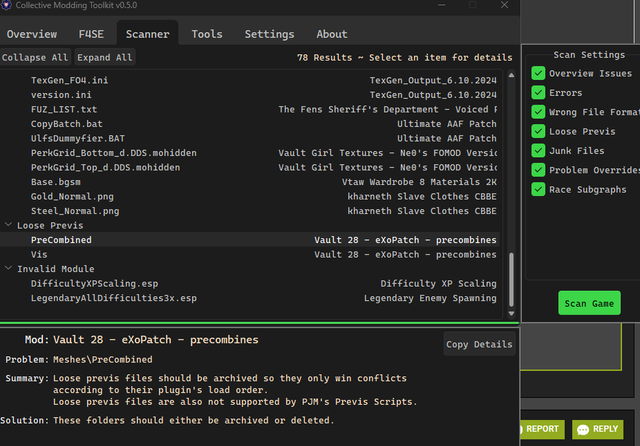This screenshot has height=446, width=640.
Task: Go to the Settings tab
Action: [x=269, y=34]
